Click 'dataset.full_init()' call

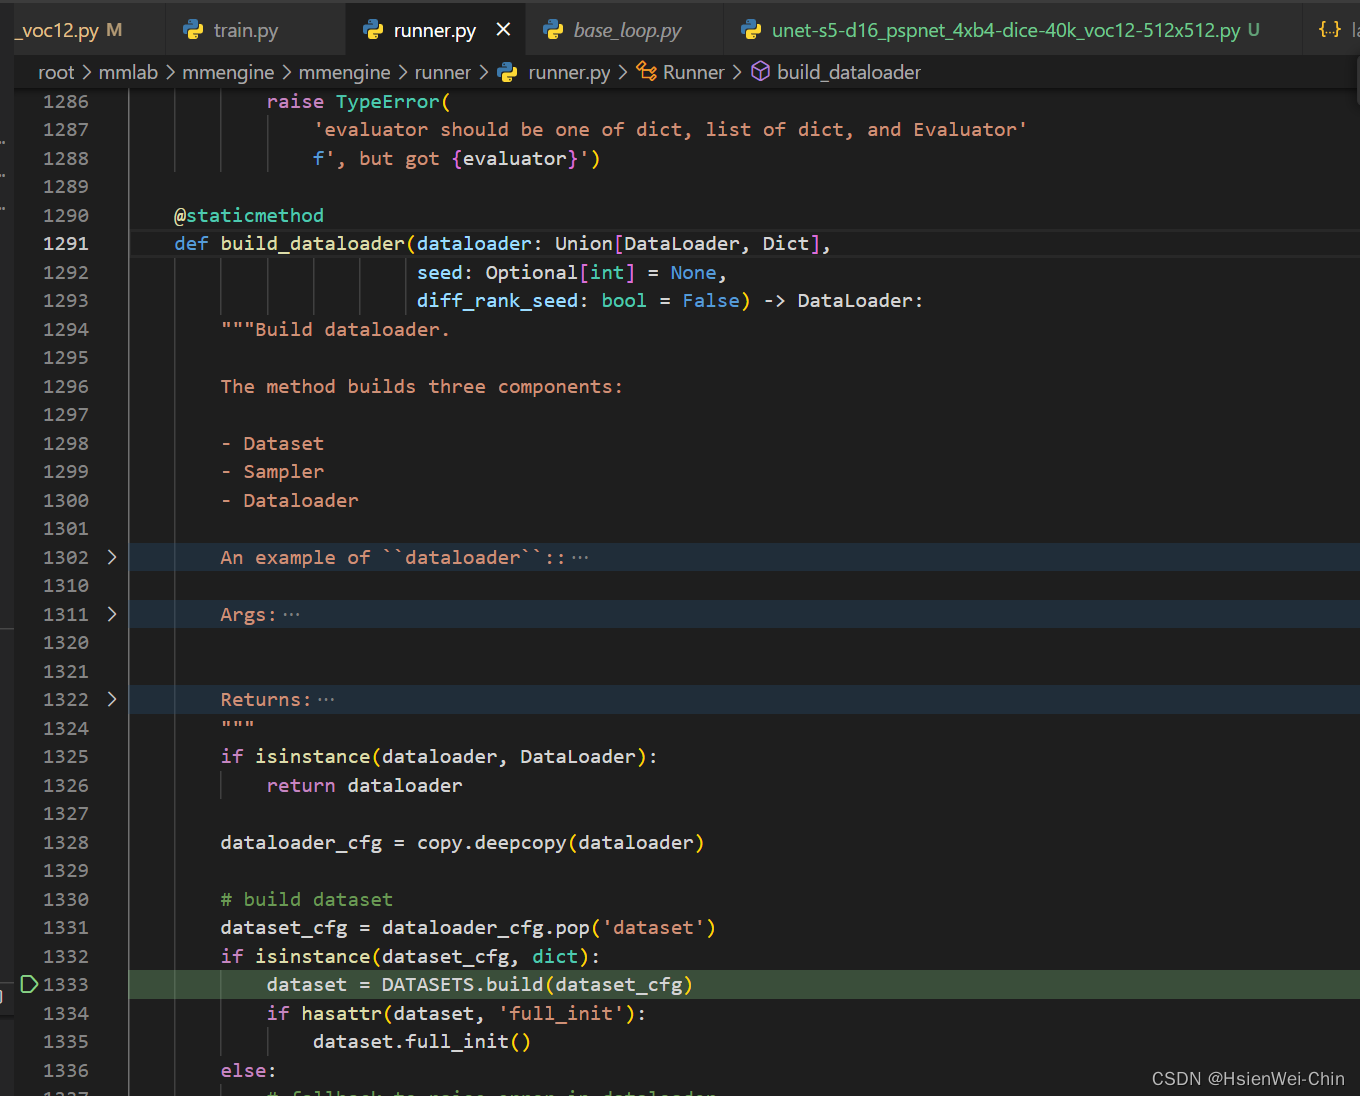pos(421,1041)
